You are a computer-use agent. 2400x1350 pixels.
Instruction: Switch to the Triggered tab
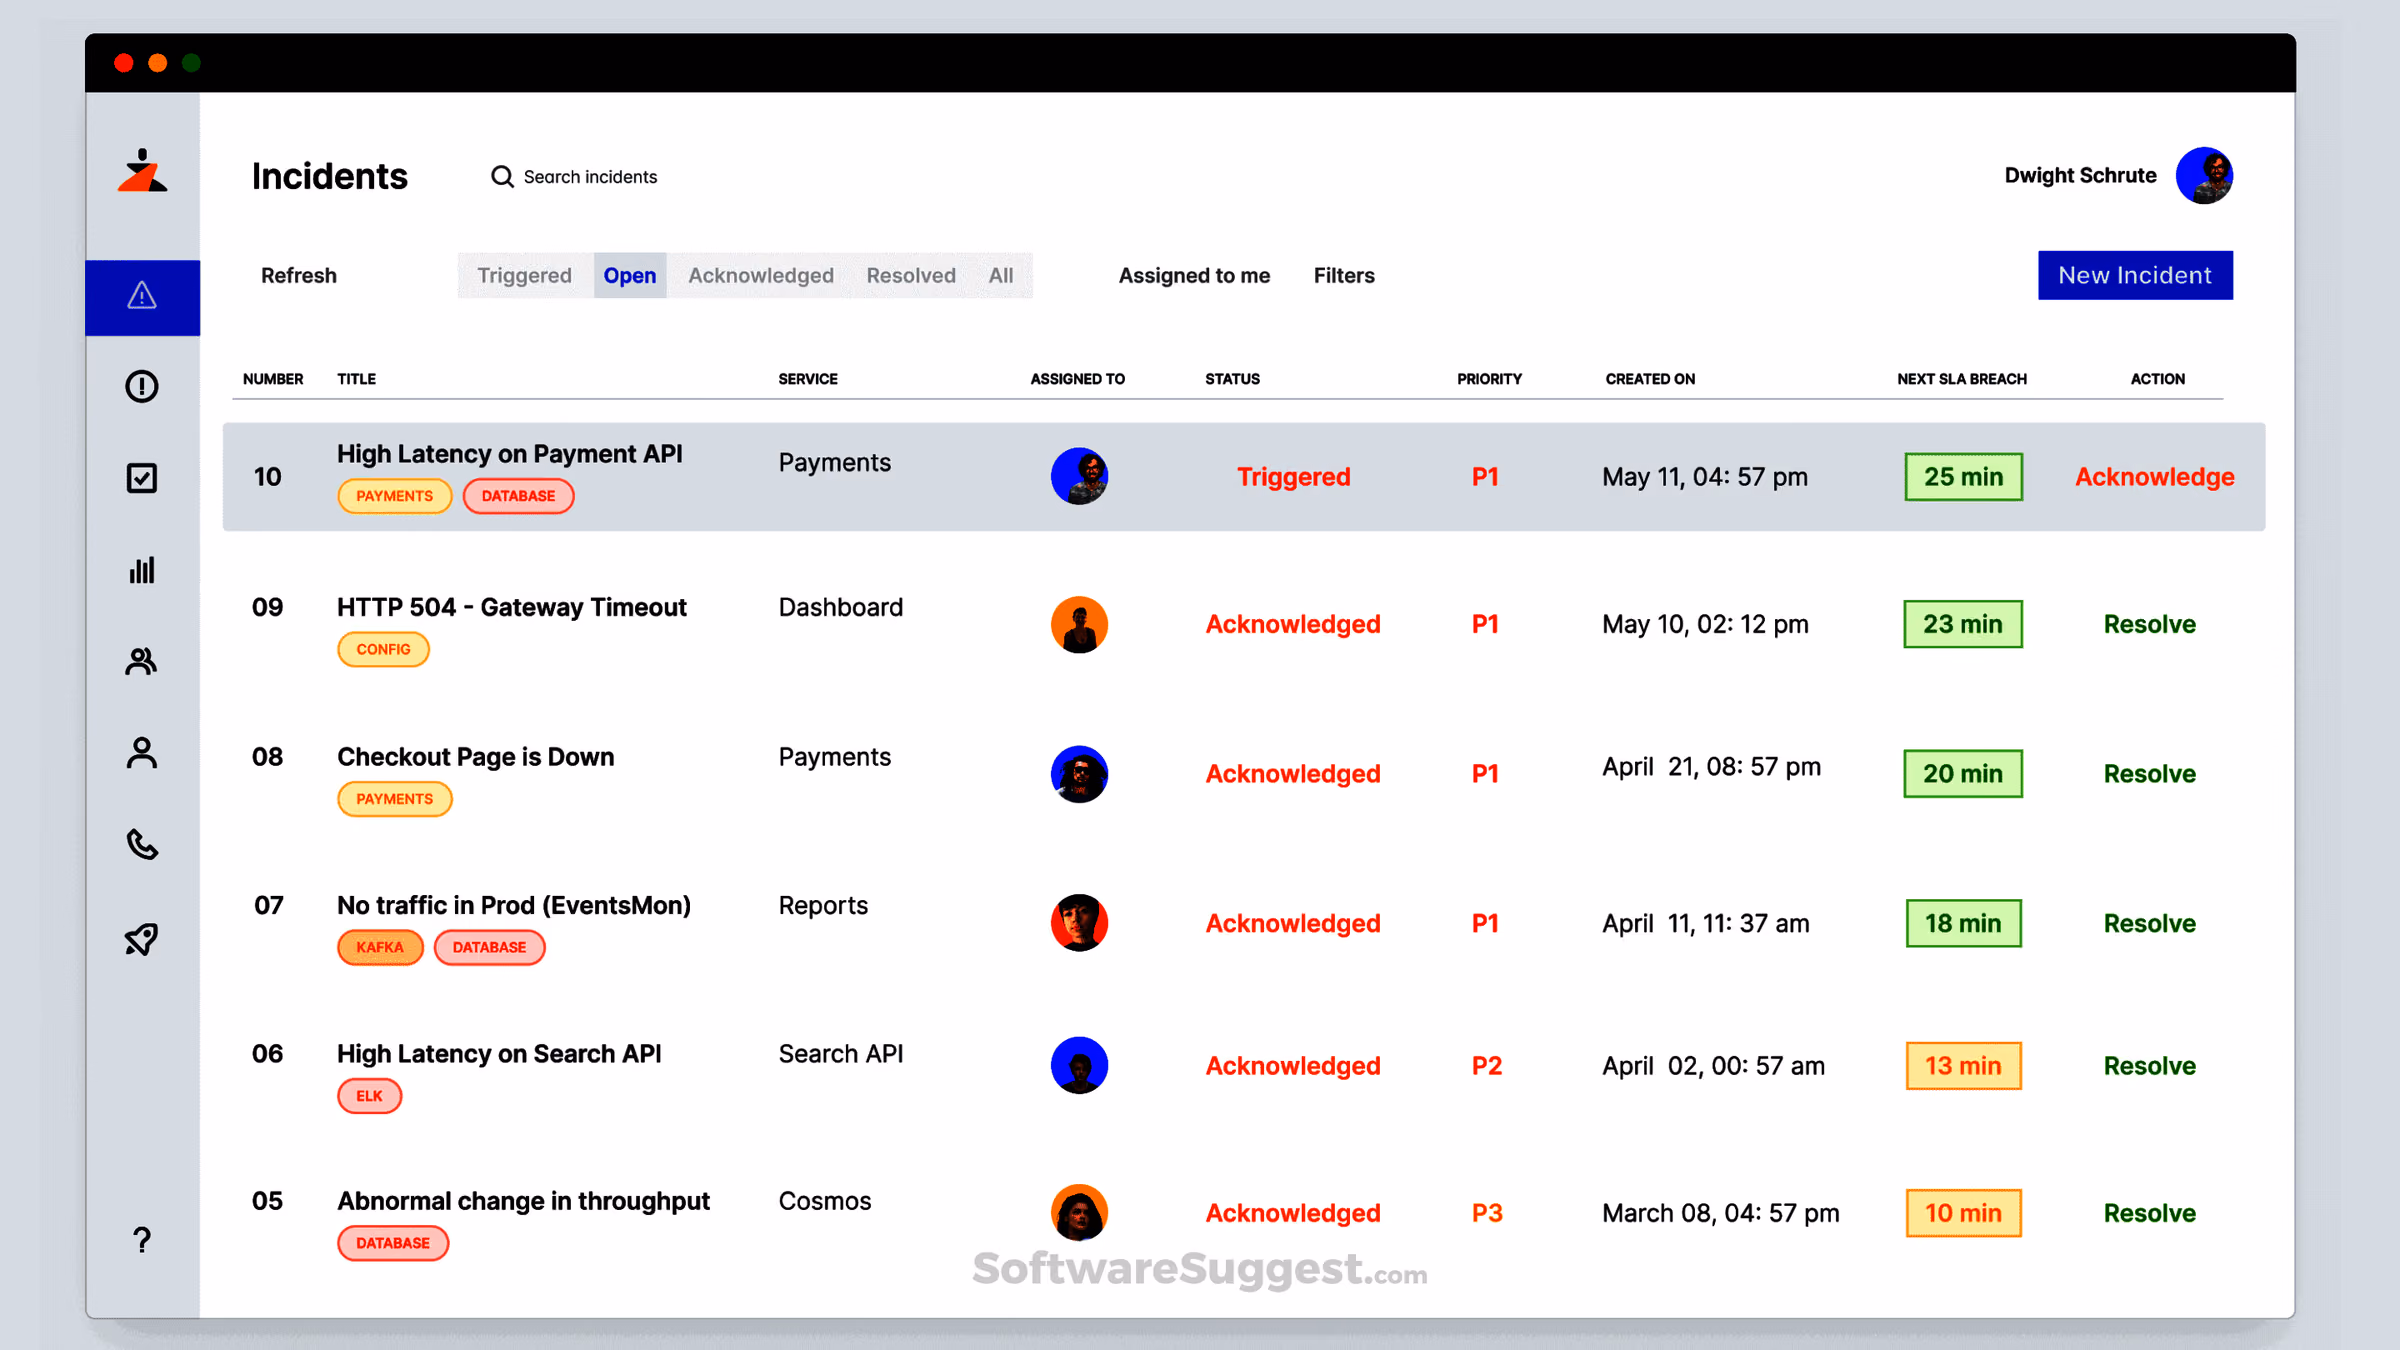pos(524,276)
